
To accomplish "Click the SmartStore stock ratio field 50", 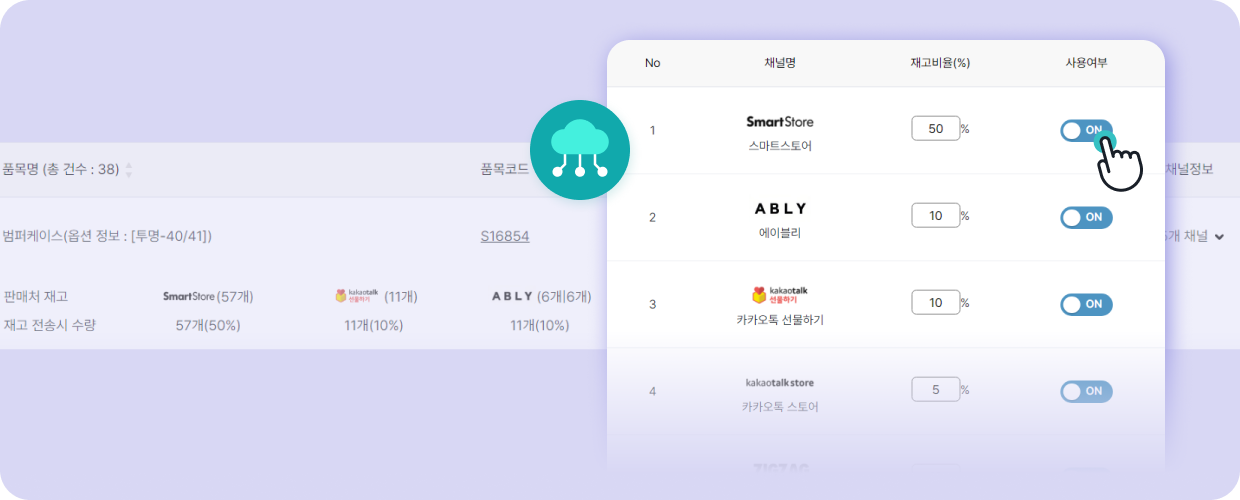I will 936,129.
